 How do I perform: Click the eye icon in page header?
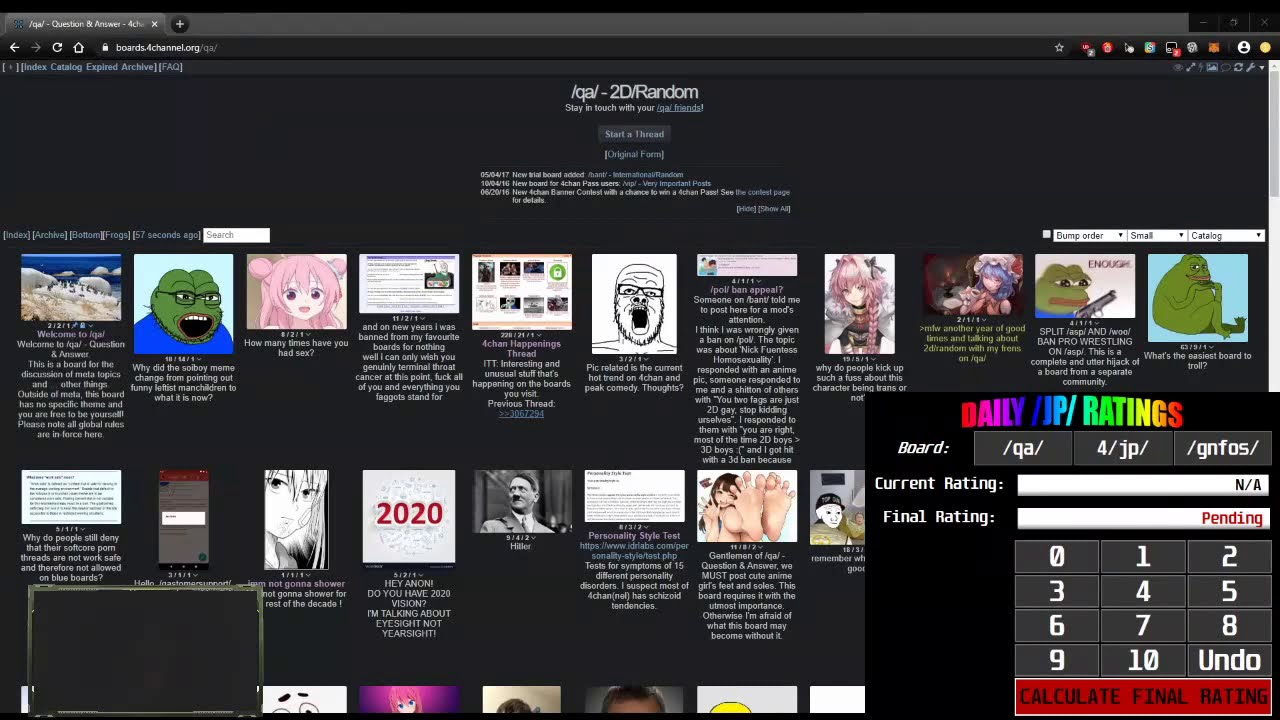point(1178,67)
